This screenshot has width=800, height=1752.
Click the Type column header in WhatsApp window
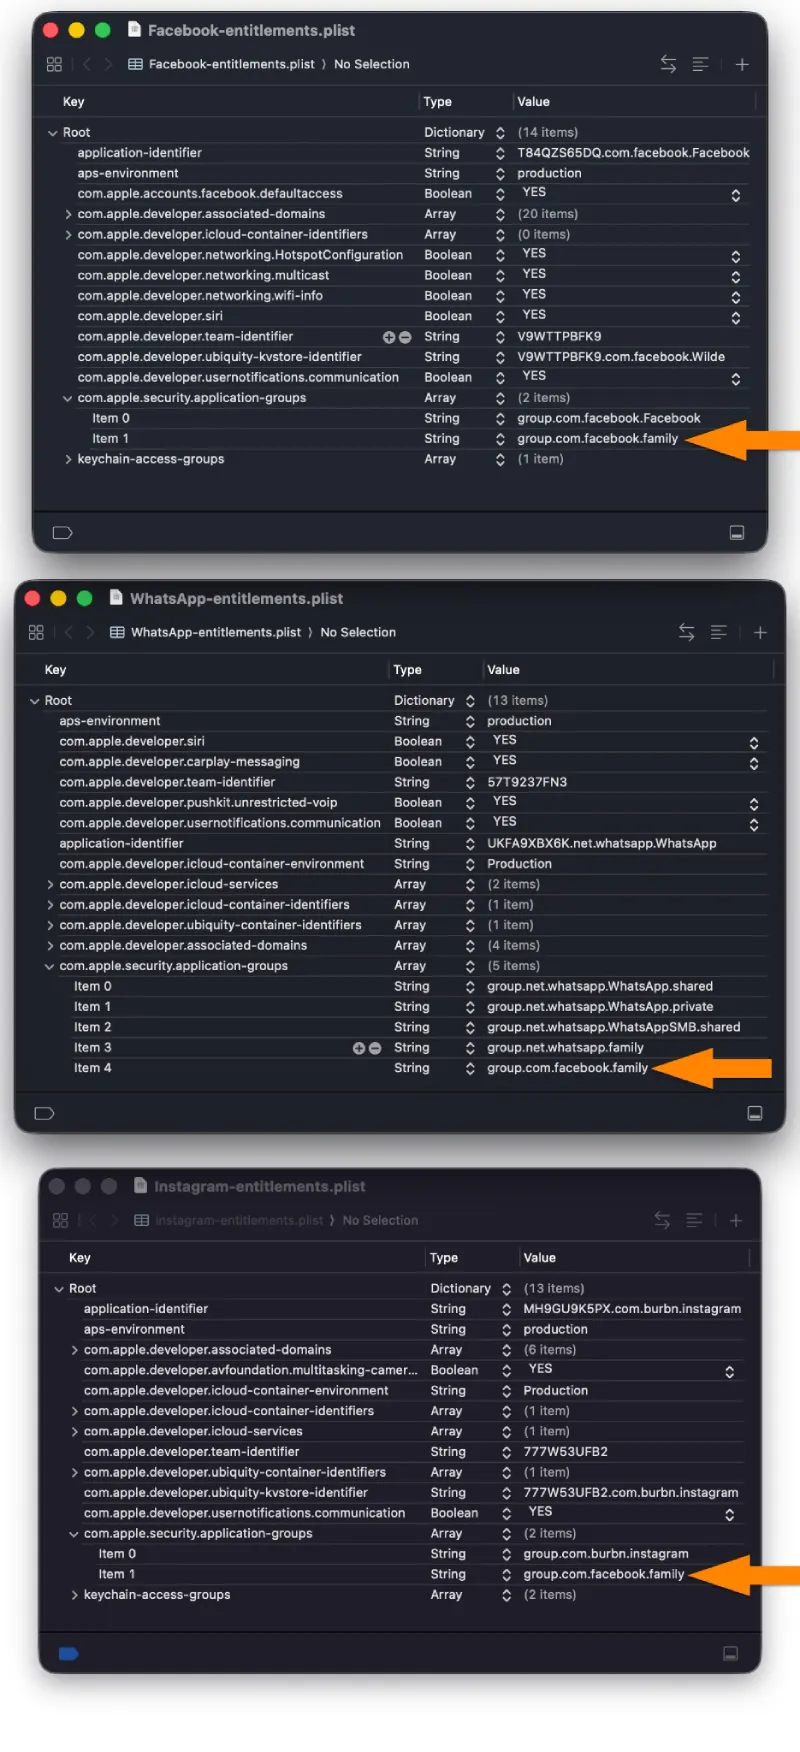click(x=408, y=670)
